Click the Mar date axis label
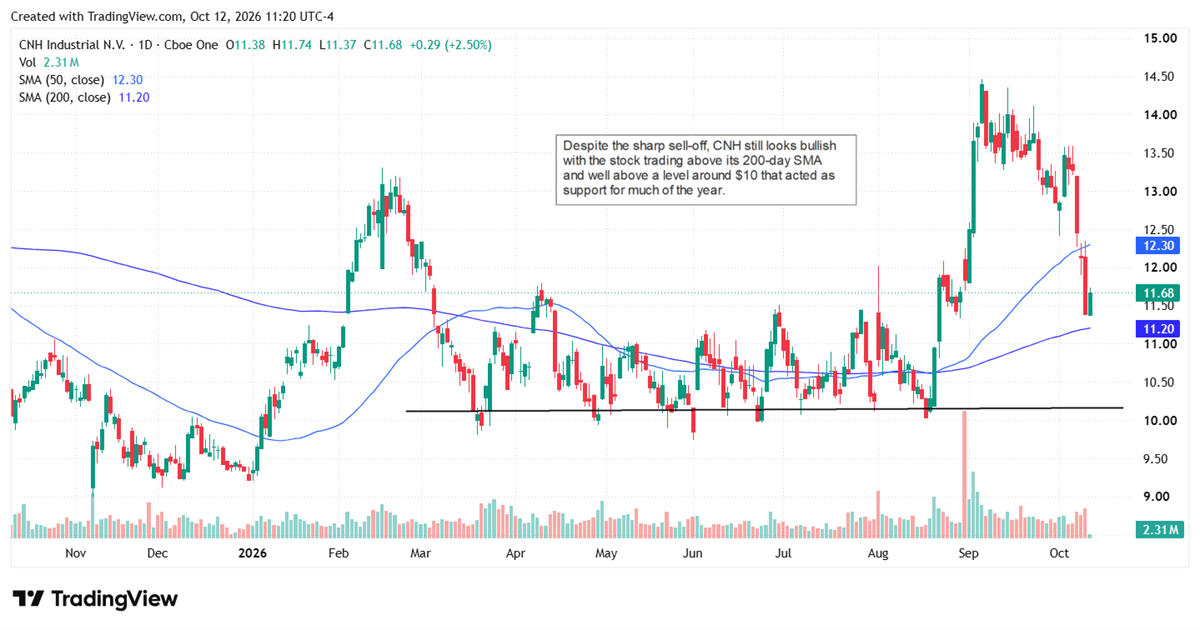This screenshot has height=630, width=1200. [x=421, y=552]
